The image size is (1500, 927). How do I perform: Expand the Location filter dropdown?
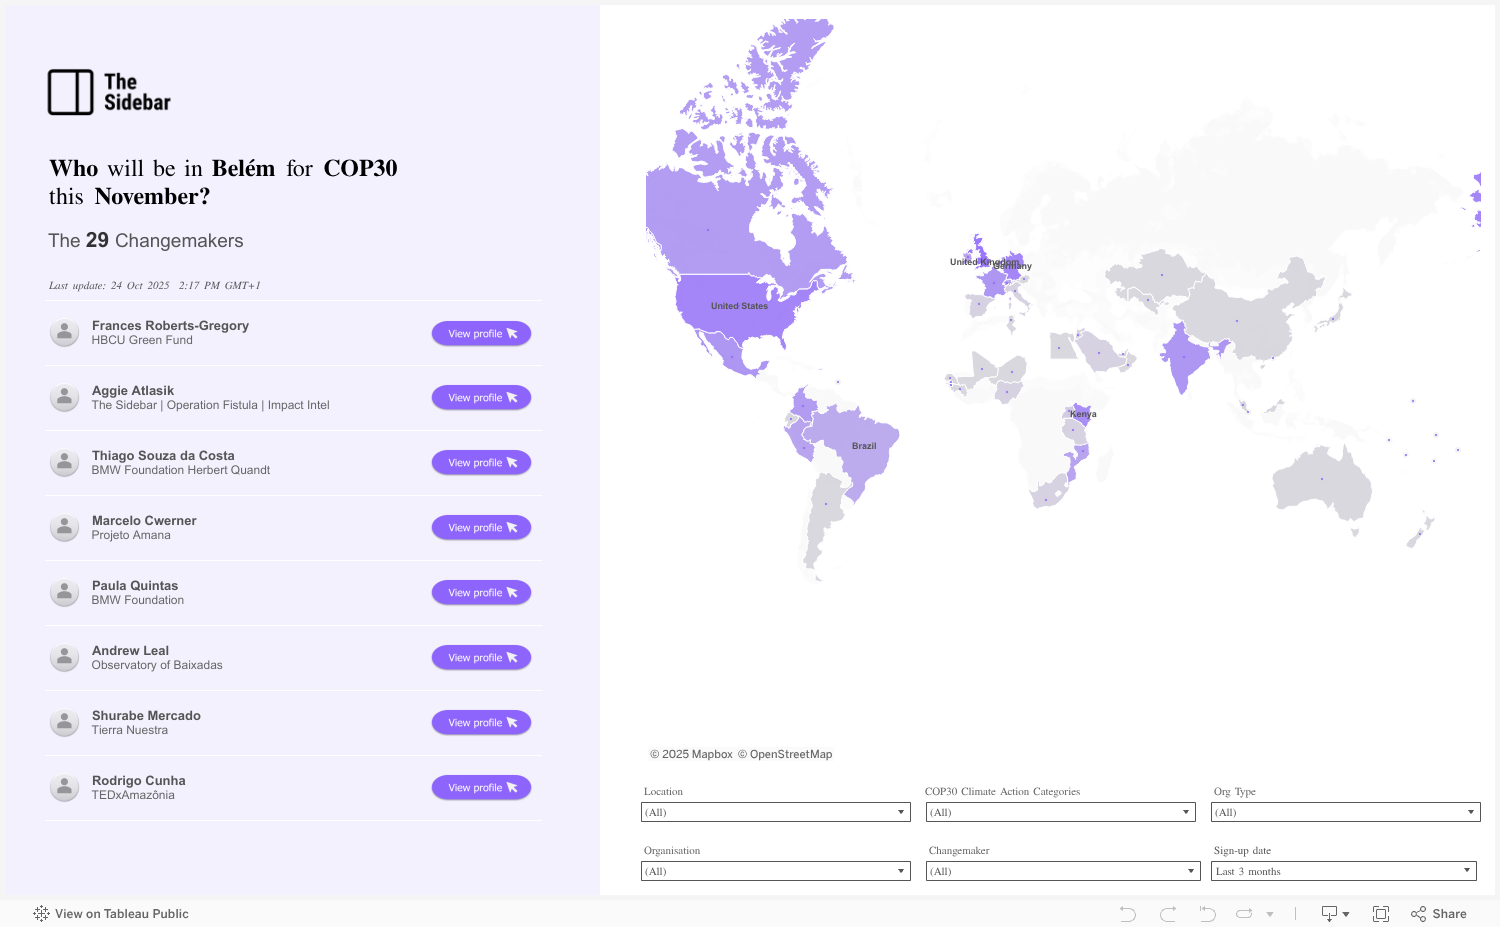click(775, 812)
